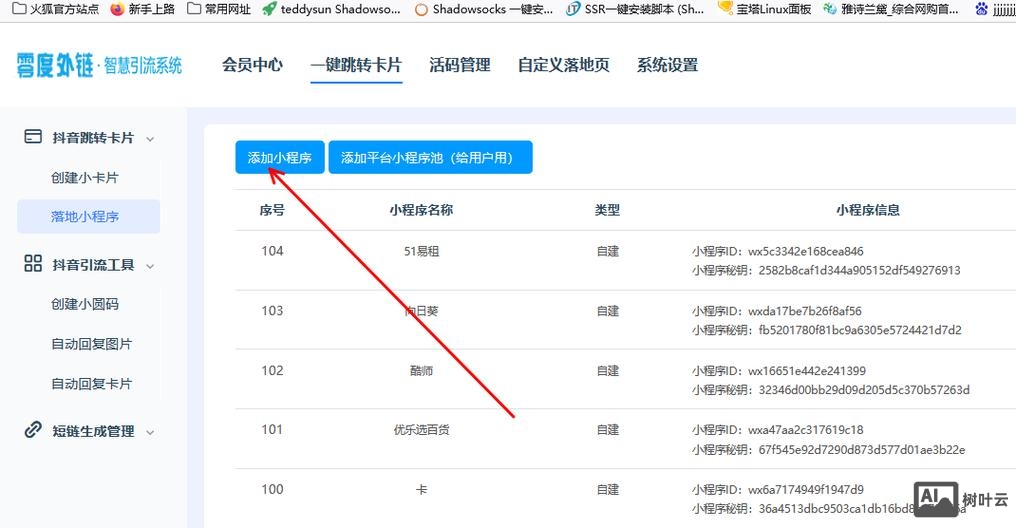Collapse the 抖音跳转卡片 sidebar group chevron
This screenshot has height=528, width=1016.
coord(150,139)
